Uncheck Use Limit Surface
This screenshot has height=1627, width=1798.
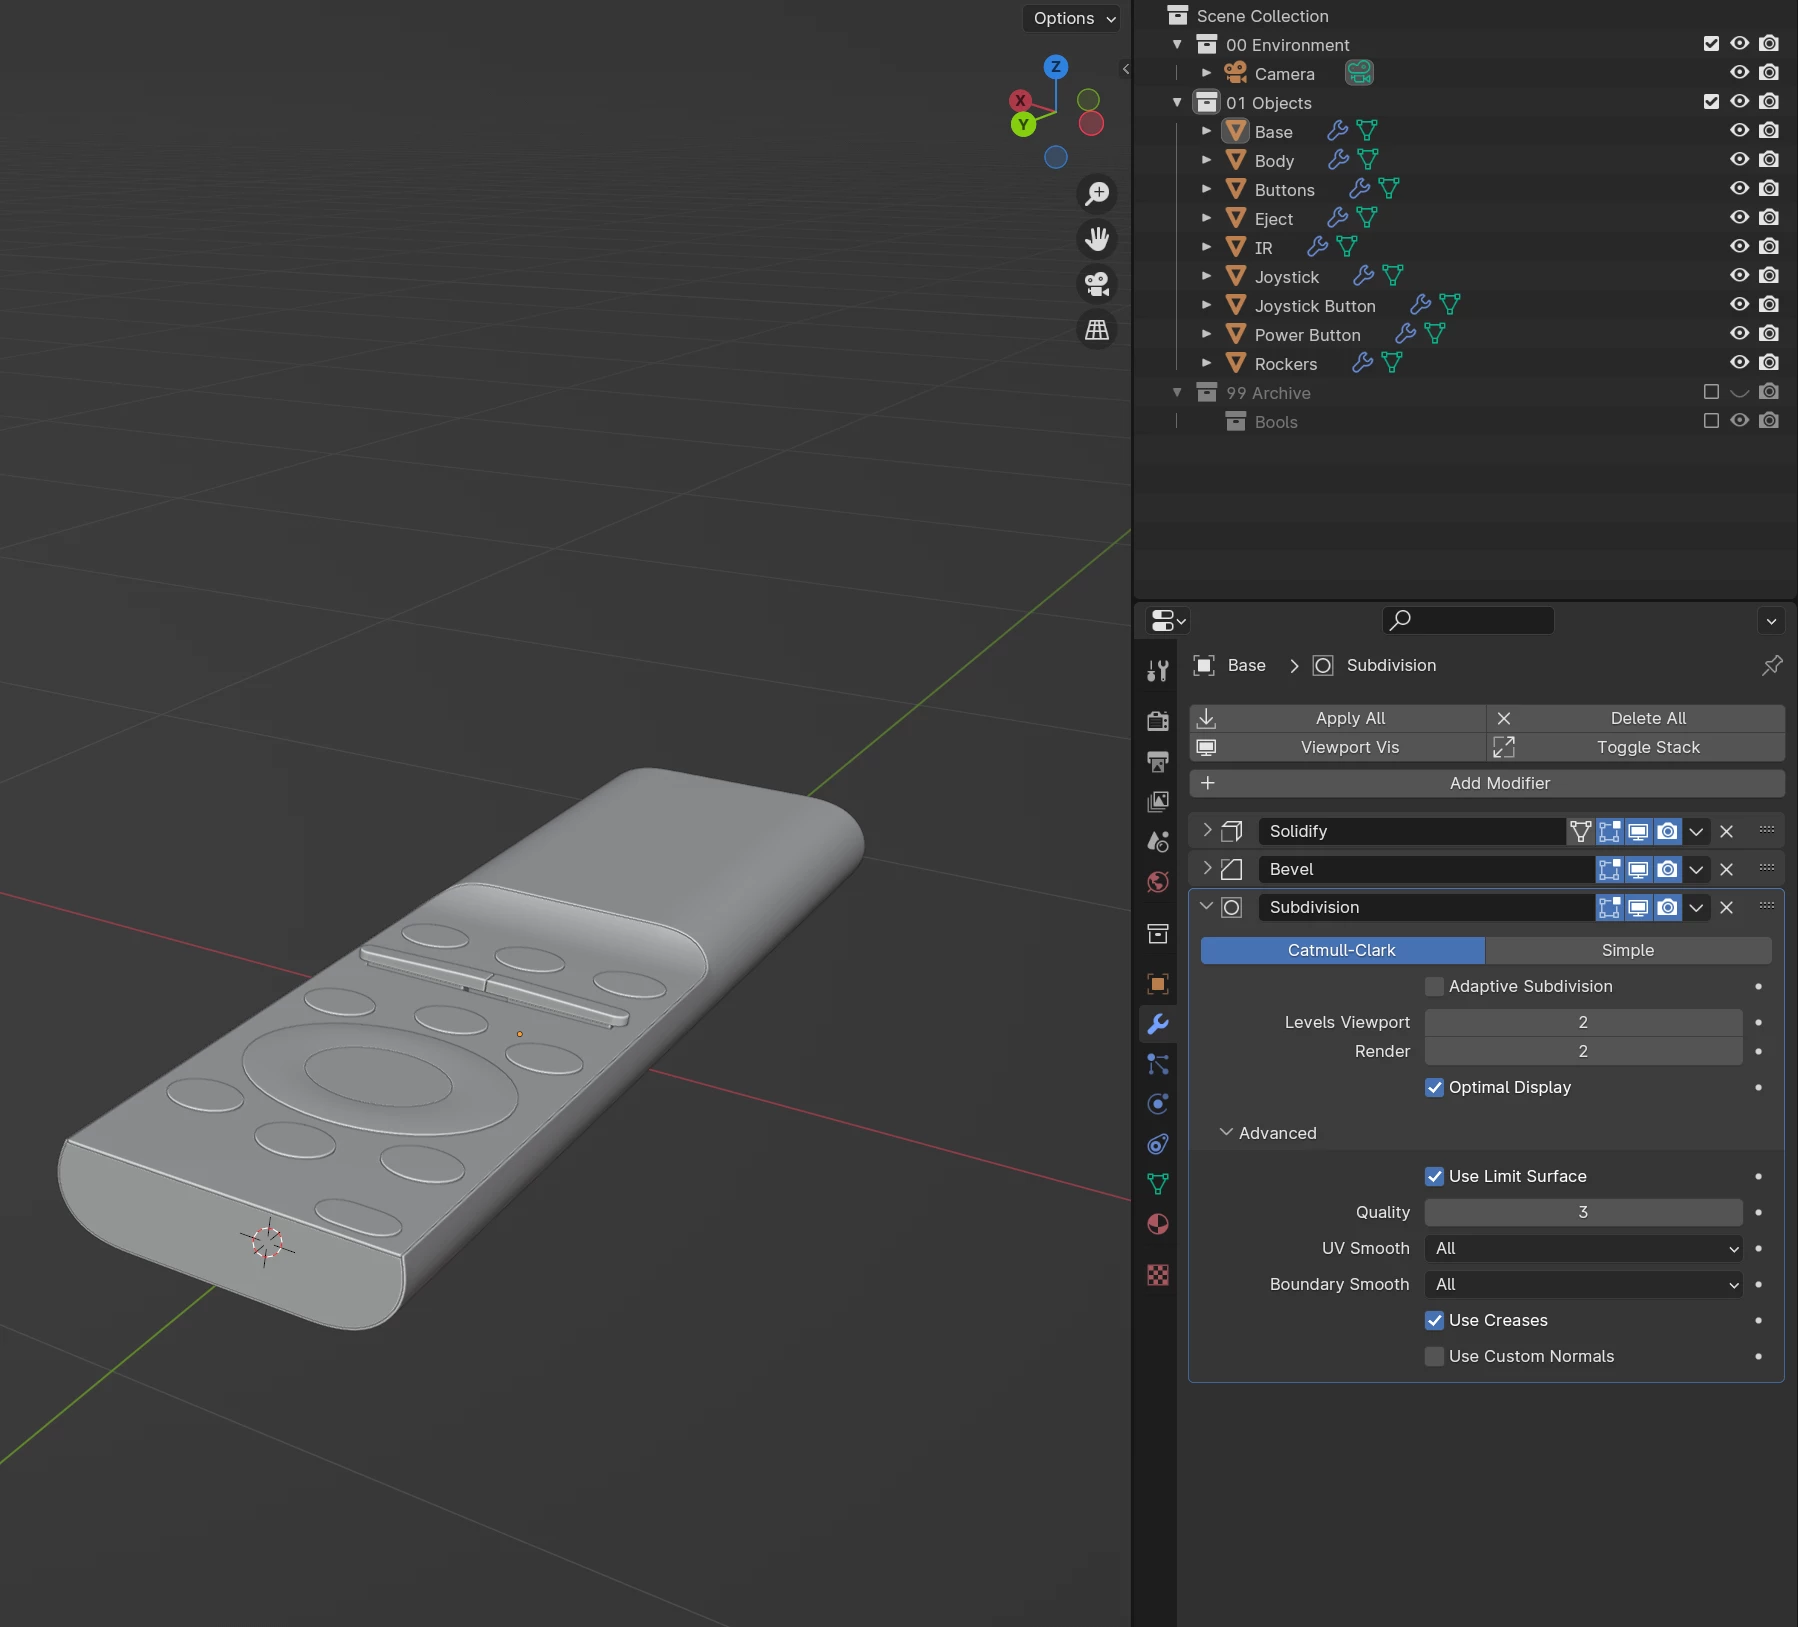click(x=1434, y=1176)
